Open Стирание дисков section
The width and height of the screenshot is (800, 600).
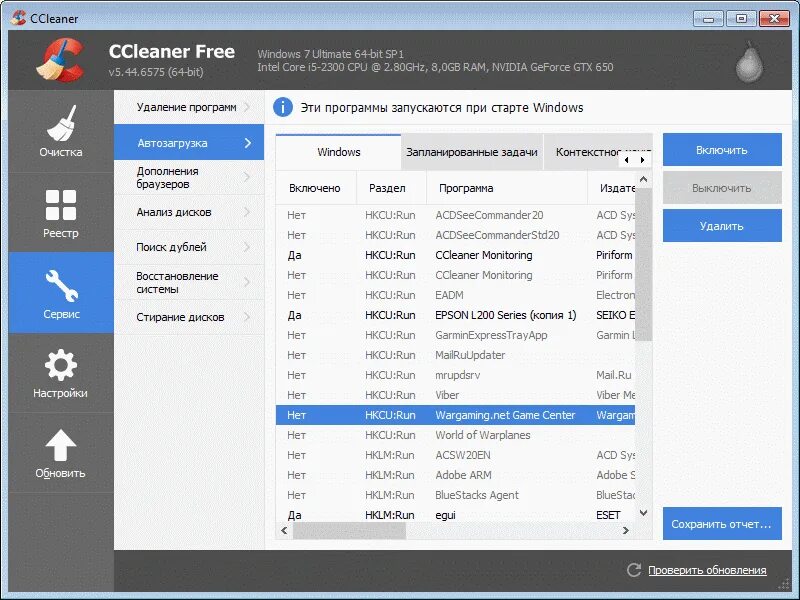[x=189, y=317]
